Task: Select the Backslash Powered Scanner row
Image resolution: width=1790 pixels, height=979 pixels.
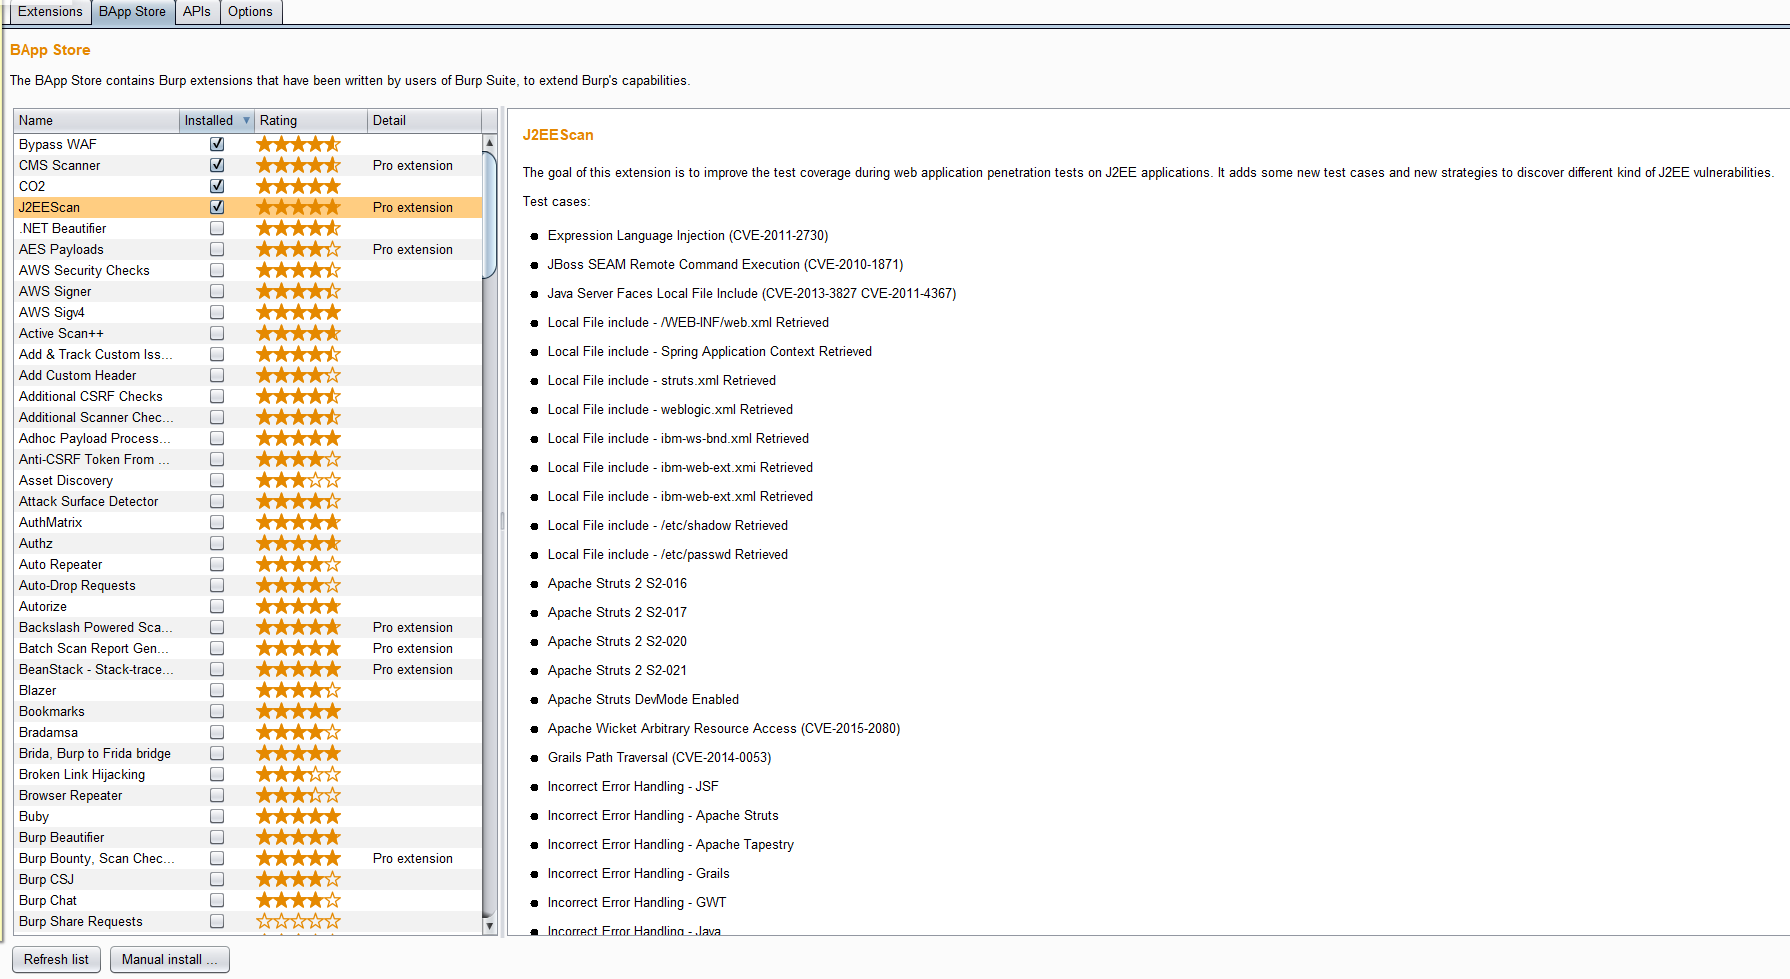Action: click(x=248, y=627)
